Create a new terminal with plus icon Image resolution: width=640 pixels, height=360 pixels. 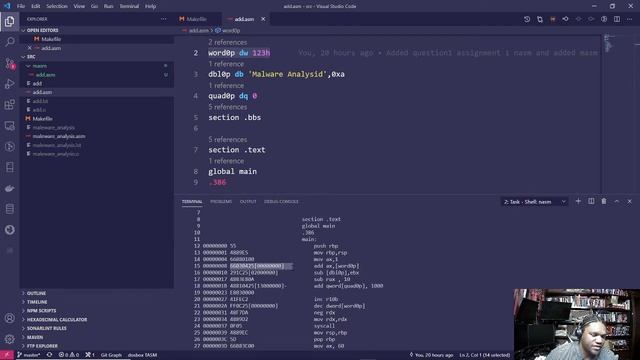[x=578, y=201]
